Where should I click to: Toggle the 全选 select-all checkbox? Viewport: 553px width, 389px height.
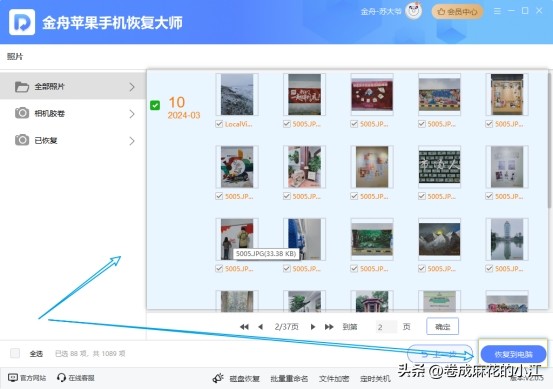click(15, 353)
